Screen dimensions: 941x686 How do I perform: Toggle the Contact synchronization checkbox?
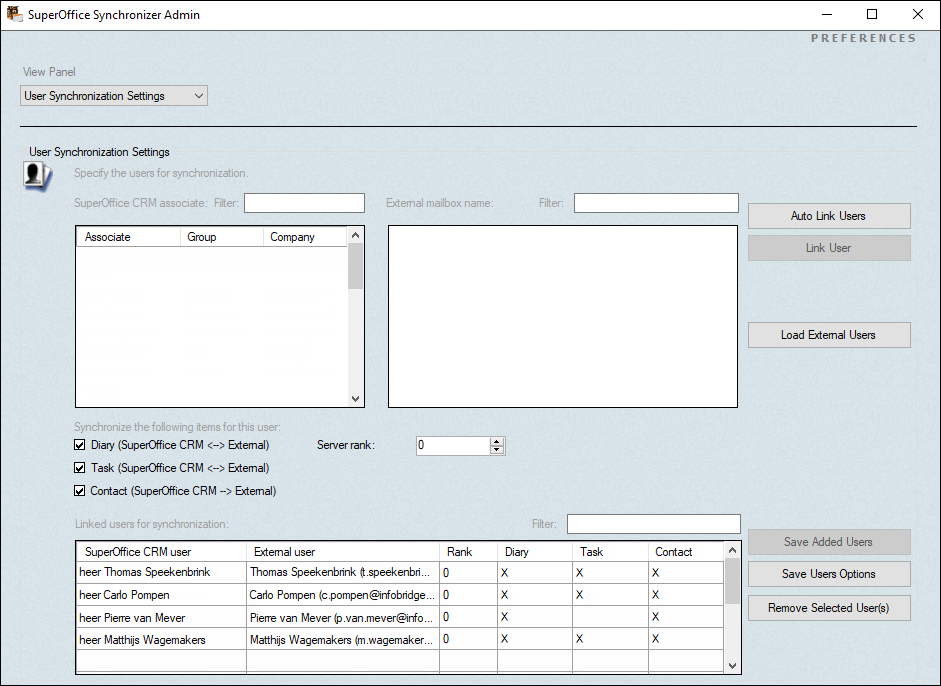tap(80, 490)
